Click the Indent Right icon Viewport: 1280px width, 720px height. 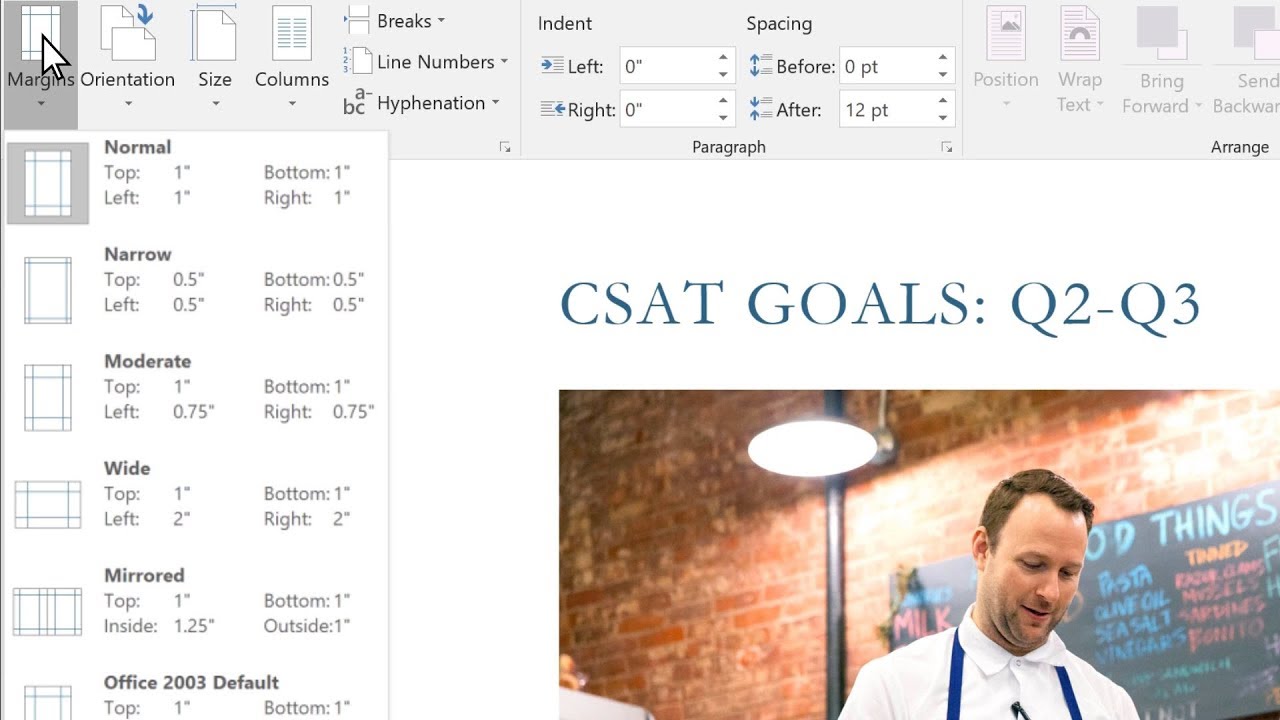click(552, 109)
